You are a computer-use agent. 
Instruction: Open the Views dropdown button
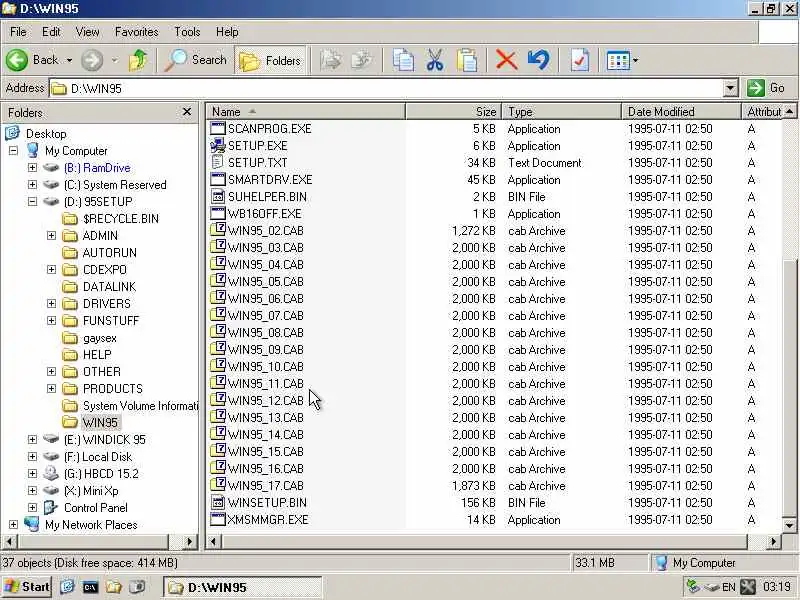tap(621, 61)
